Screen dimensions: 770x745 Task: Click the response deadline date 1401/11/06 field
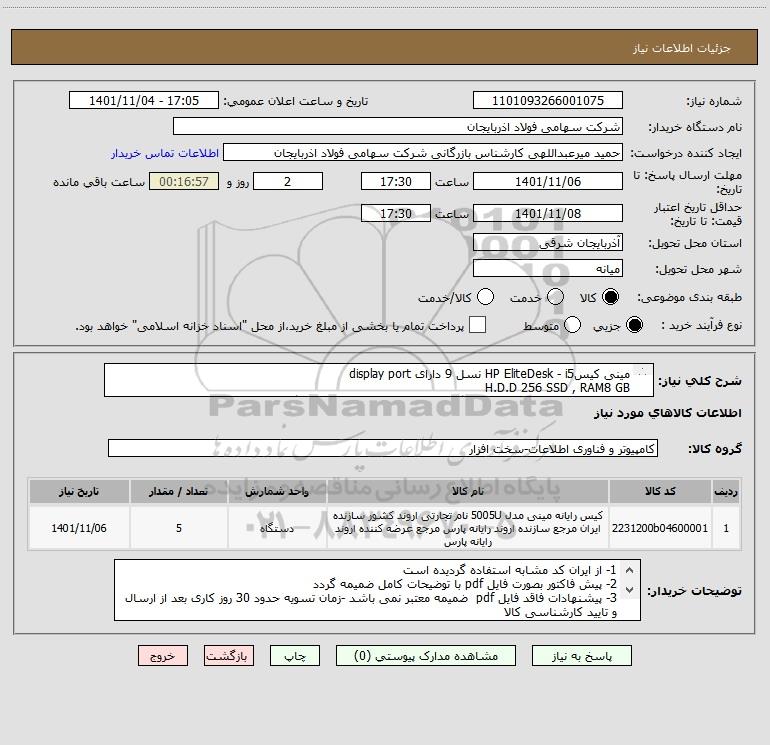click(548, 181)
